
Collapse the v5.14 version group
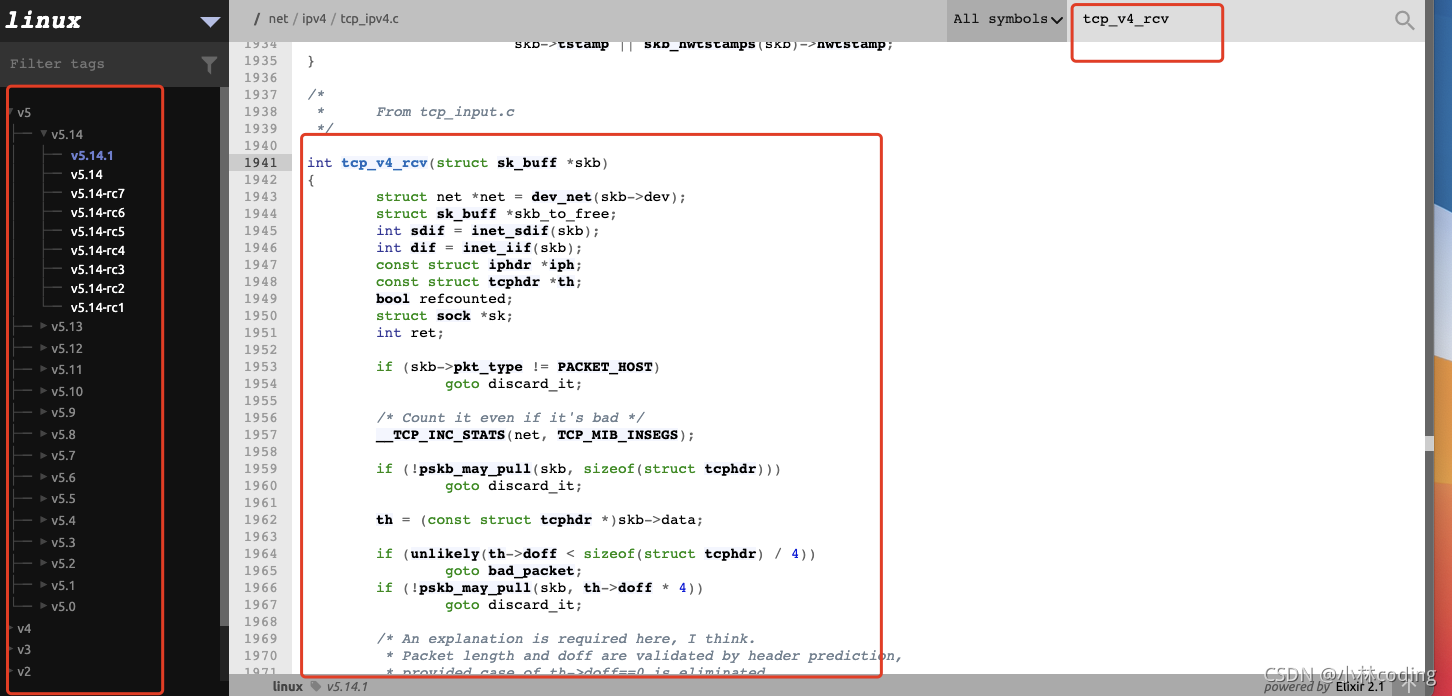point(45,134)
